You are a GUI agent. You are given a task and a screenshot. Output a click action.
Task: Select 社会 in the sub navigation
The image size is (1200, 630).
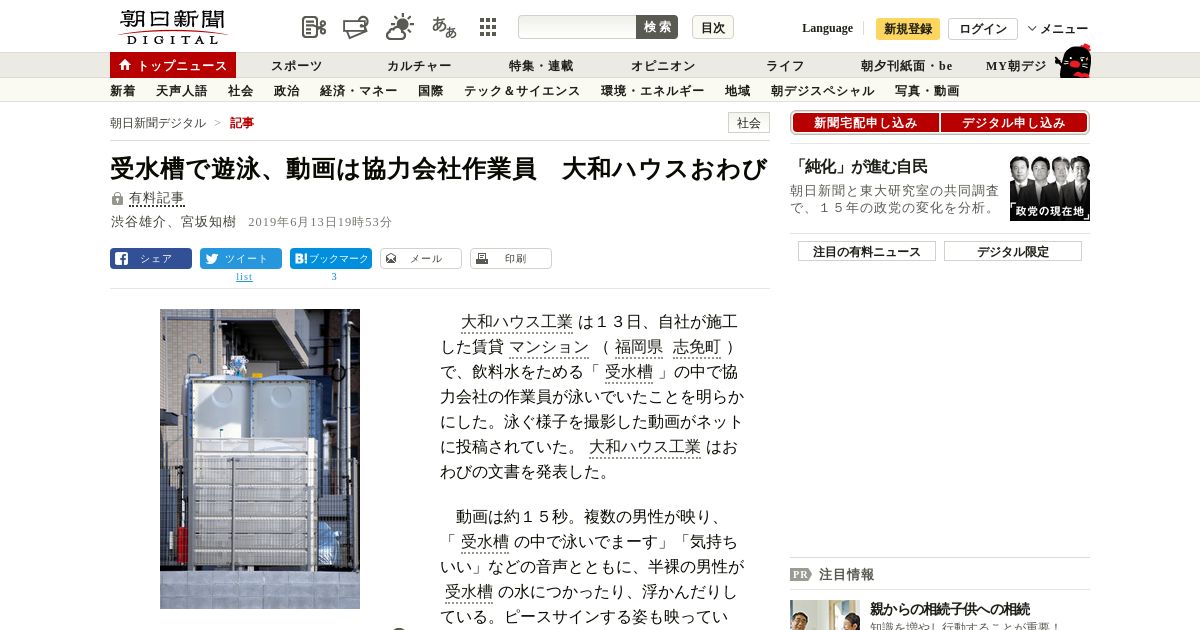[x=240, y=90]
